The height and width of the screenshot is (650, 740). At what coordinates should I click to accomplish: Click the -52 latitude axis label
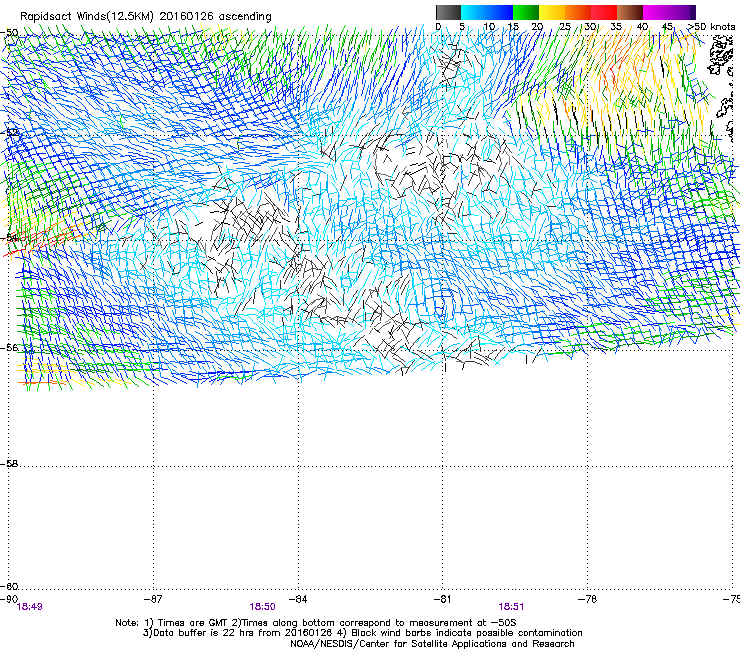pyautogui.click(x=10, y=133)
